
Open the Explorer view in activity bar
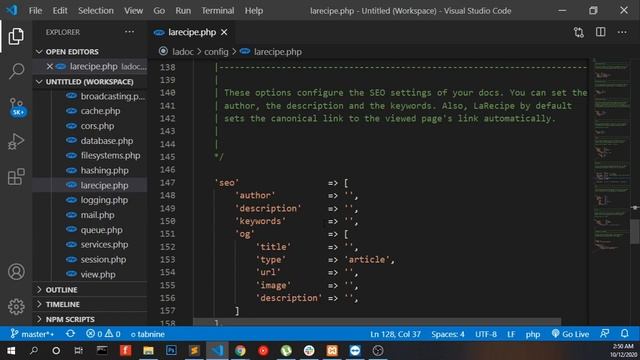(x=16, y=36)
